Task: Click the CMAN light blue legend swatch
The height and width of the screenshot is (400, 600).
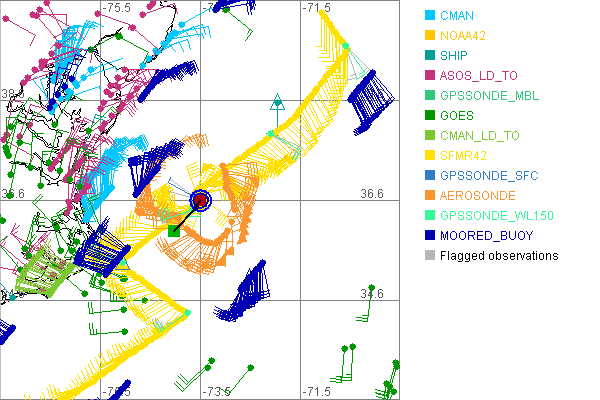Action: tap(430, 16)
